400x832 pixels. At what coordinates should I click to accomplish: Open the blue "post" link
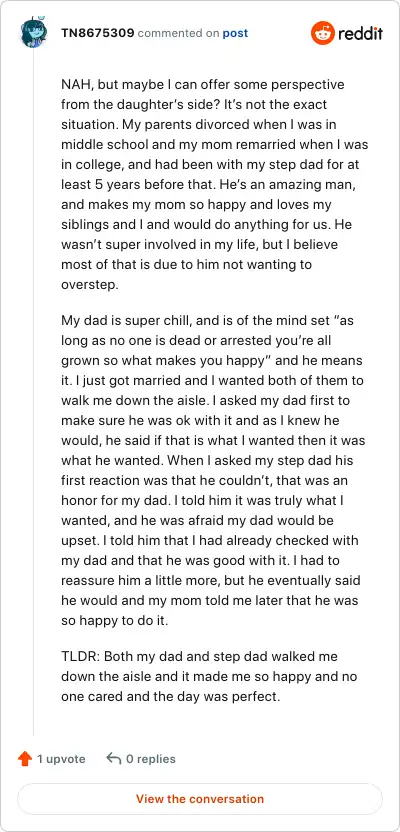point(235,33)
